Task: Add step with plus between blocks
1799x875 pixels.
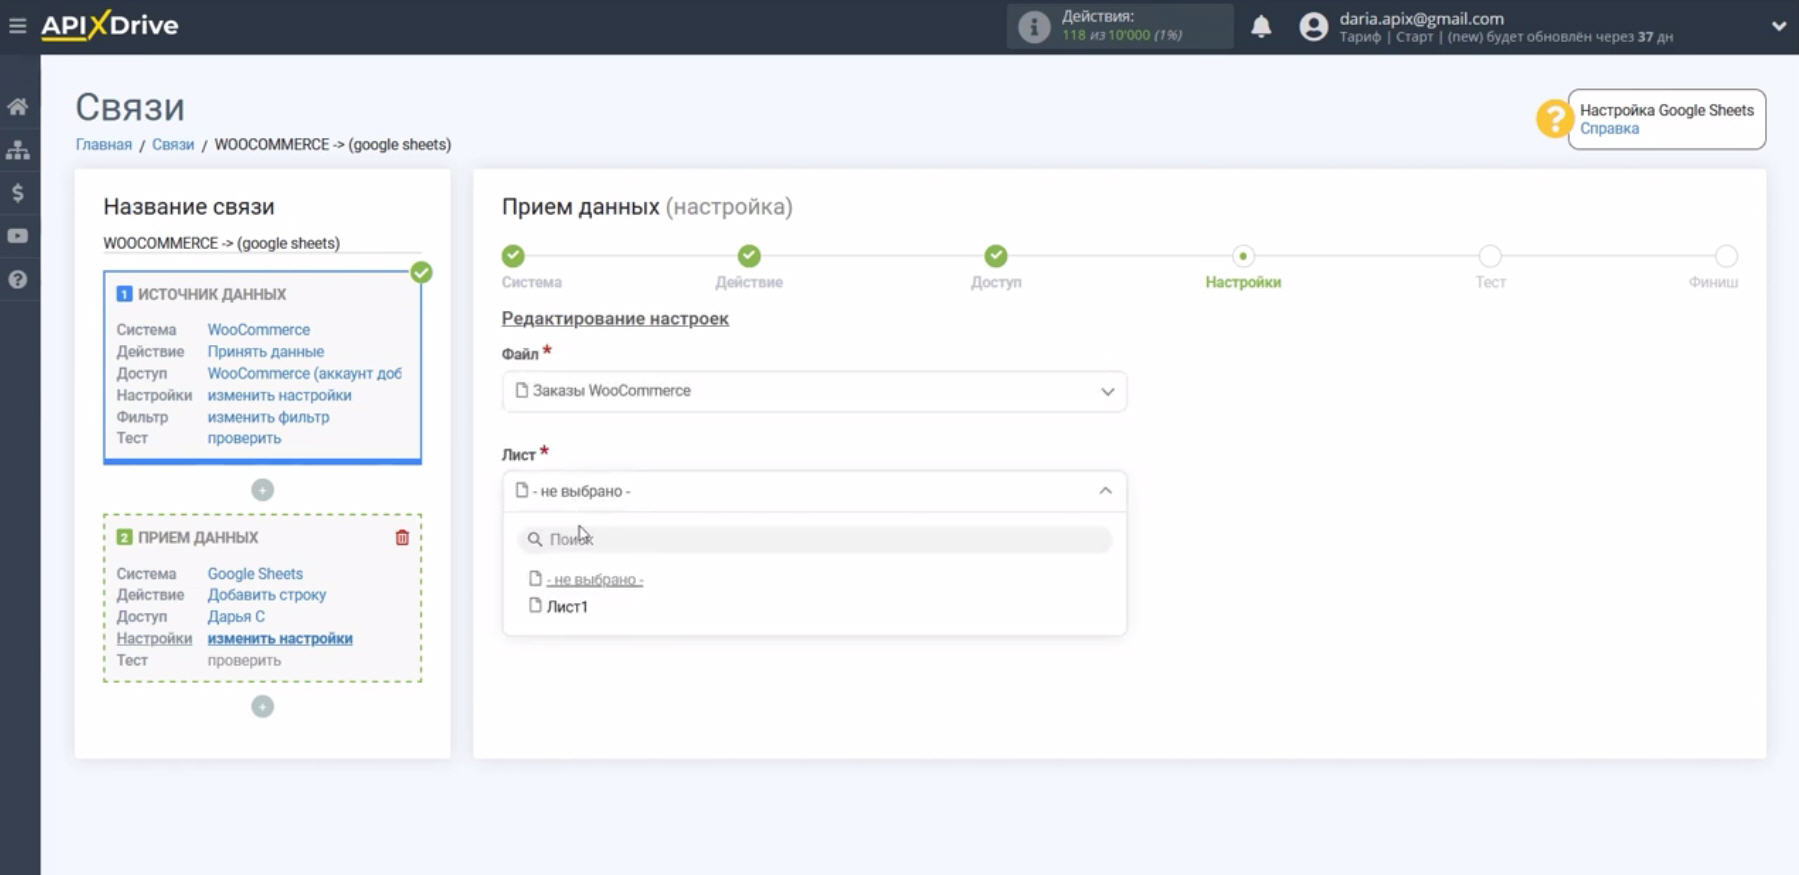Action: point(262,490)
